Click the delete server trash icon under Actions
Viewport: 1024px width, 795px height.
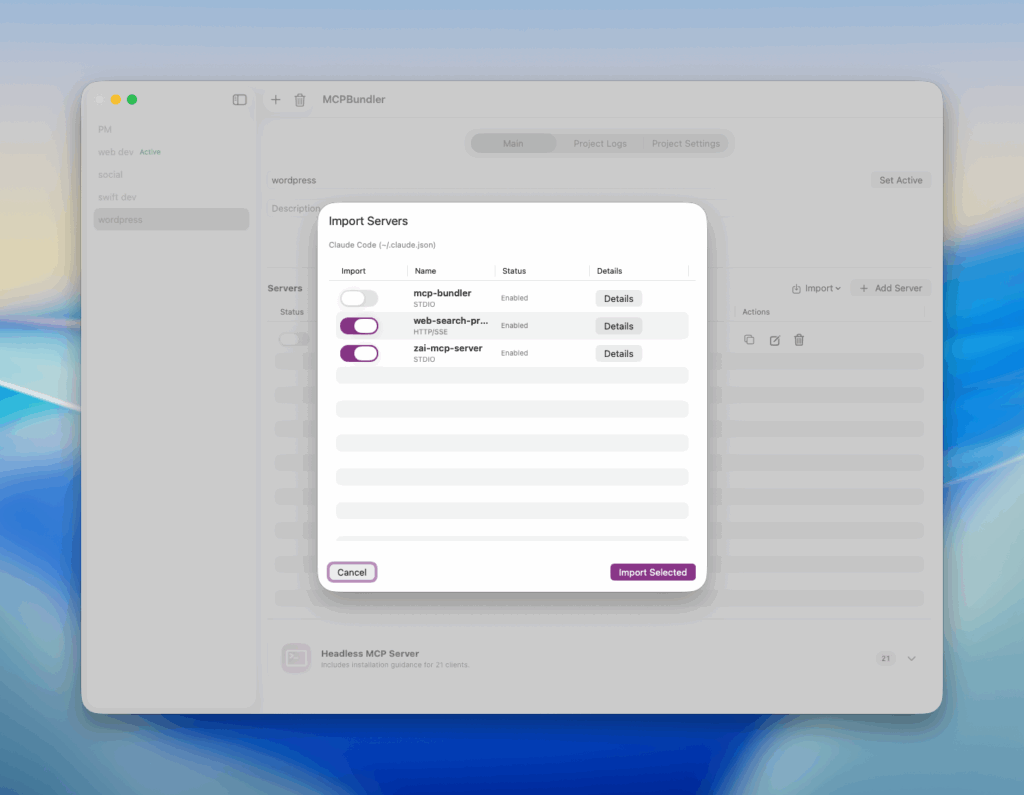(799, 340)
